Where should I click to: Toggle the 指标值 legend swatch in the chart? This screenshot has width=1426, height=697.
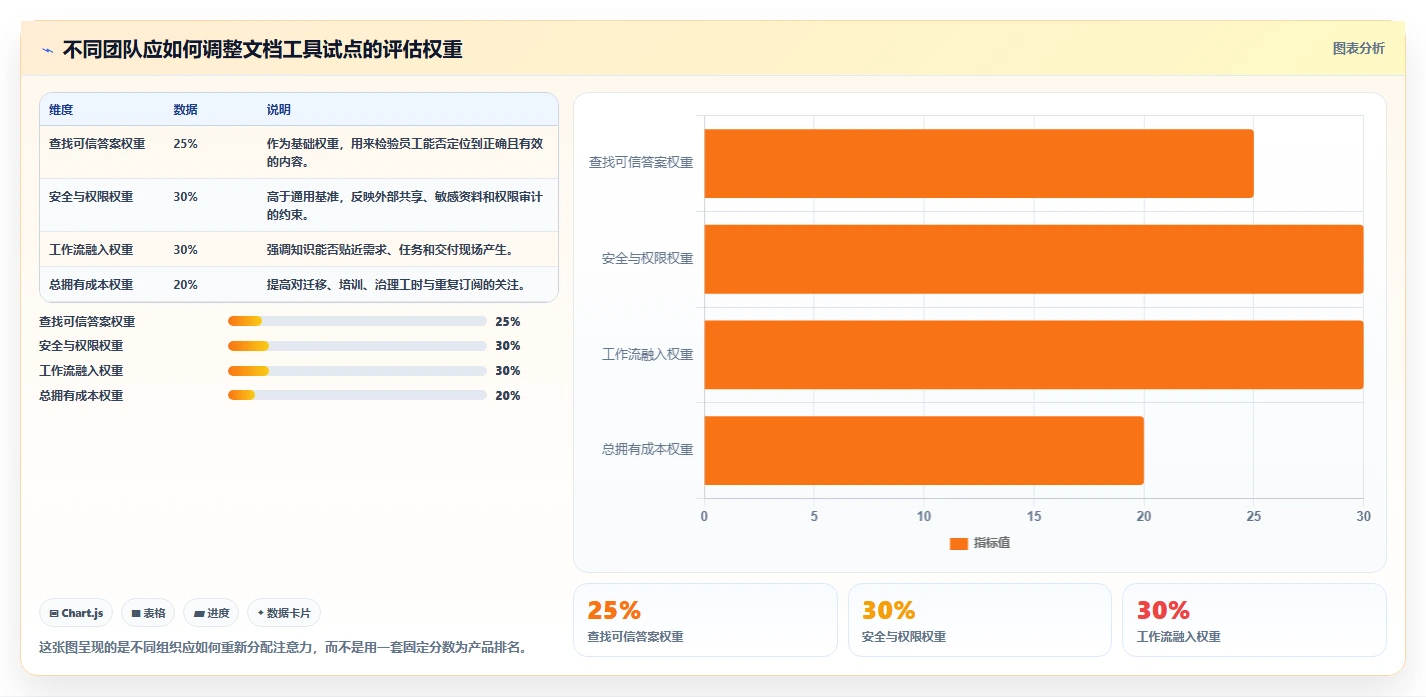958,543
